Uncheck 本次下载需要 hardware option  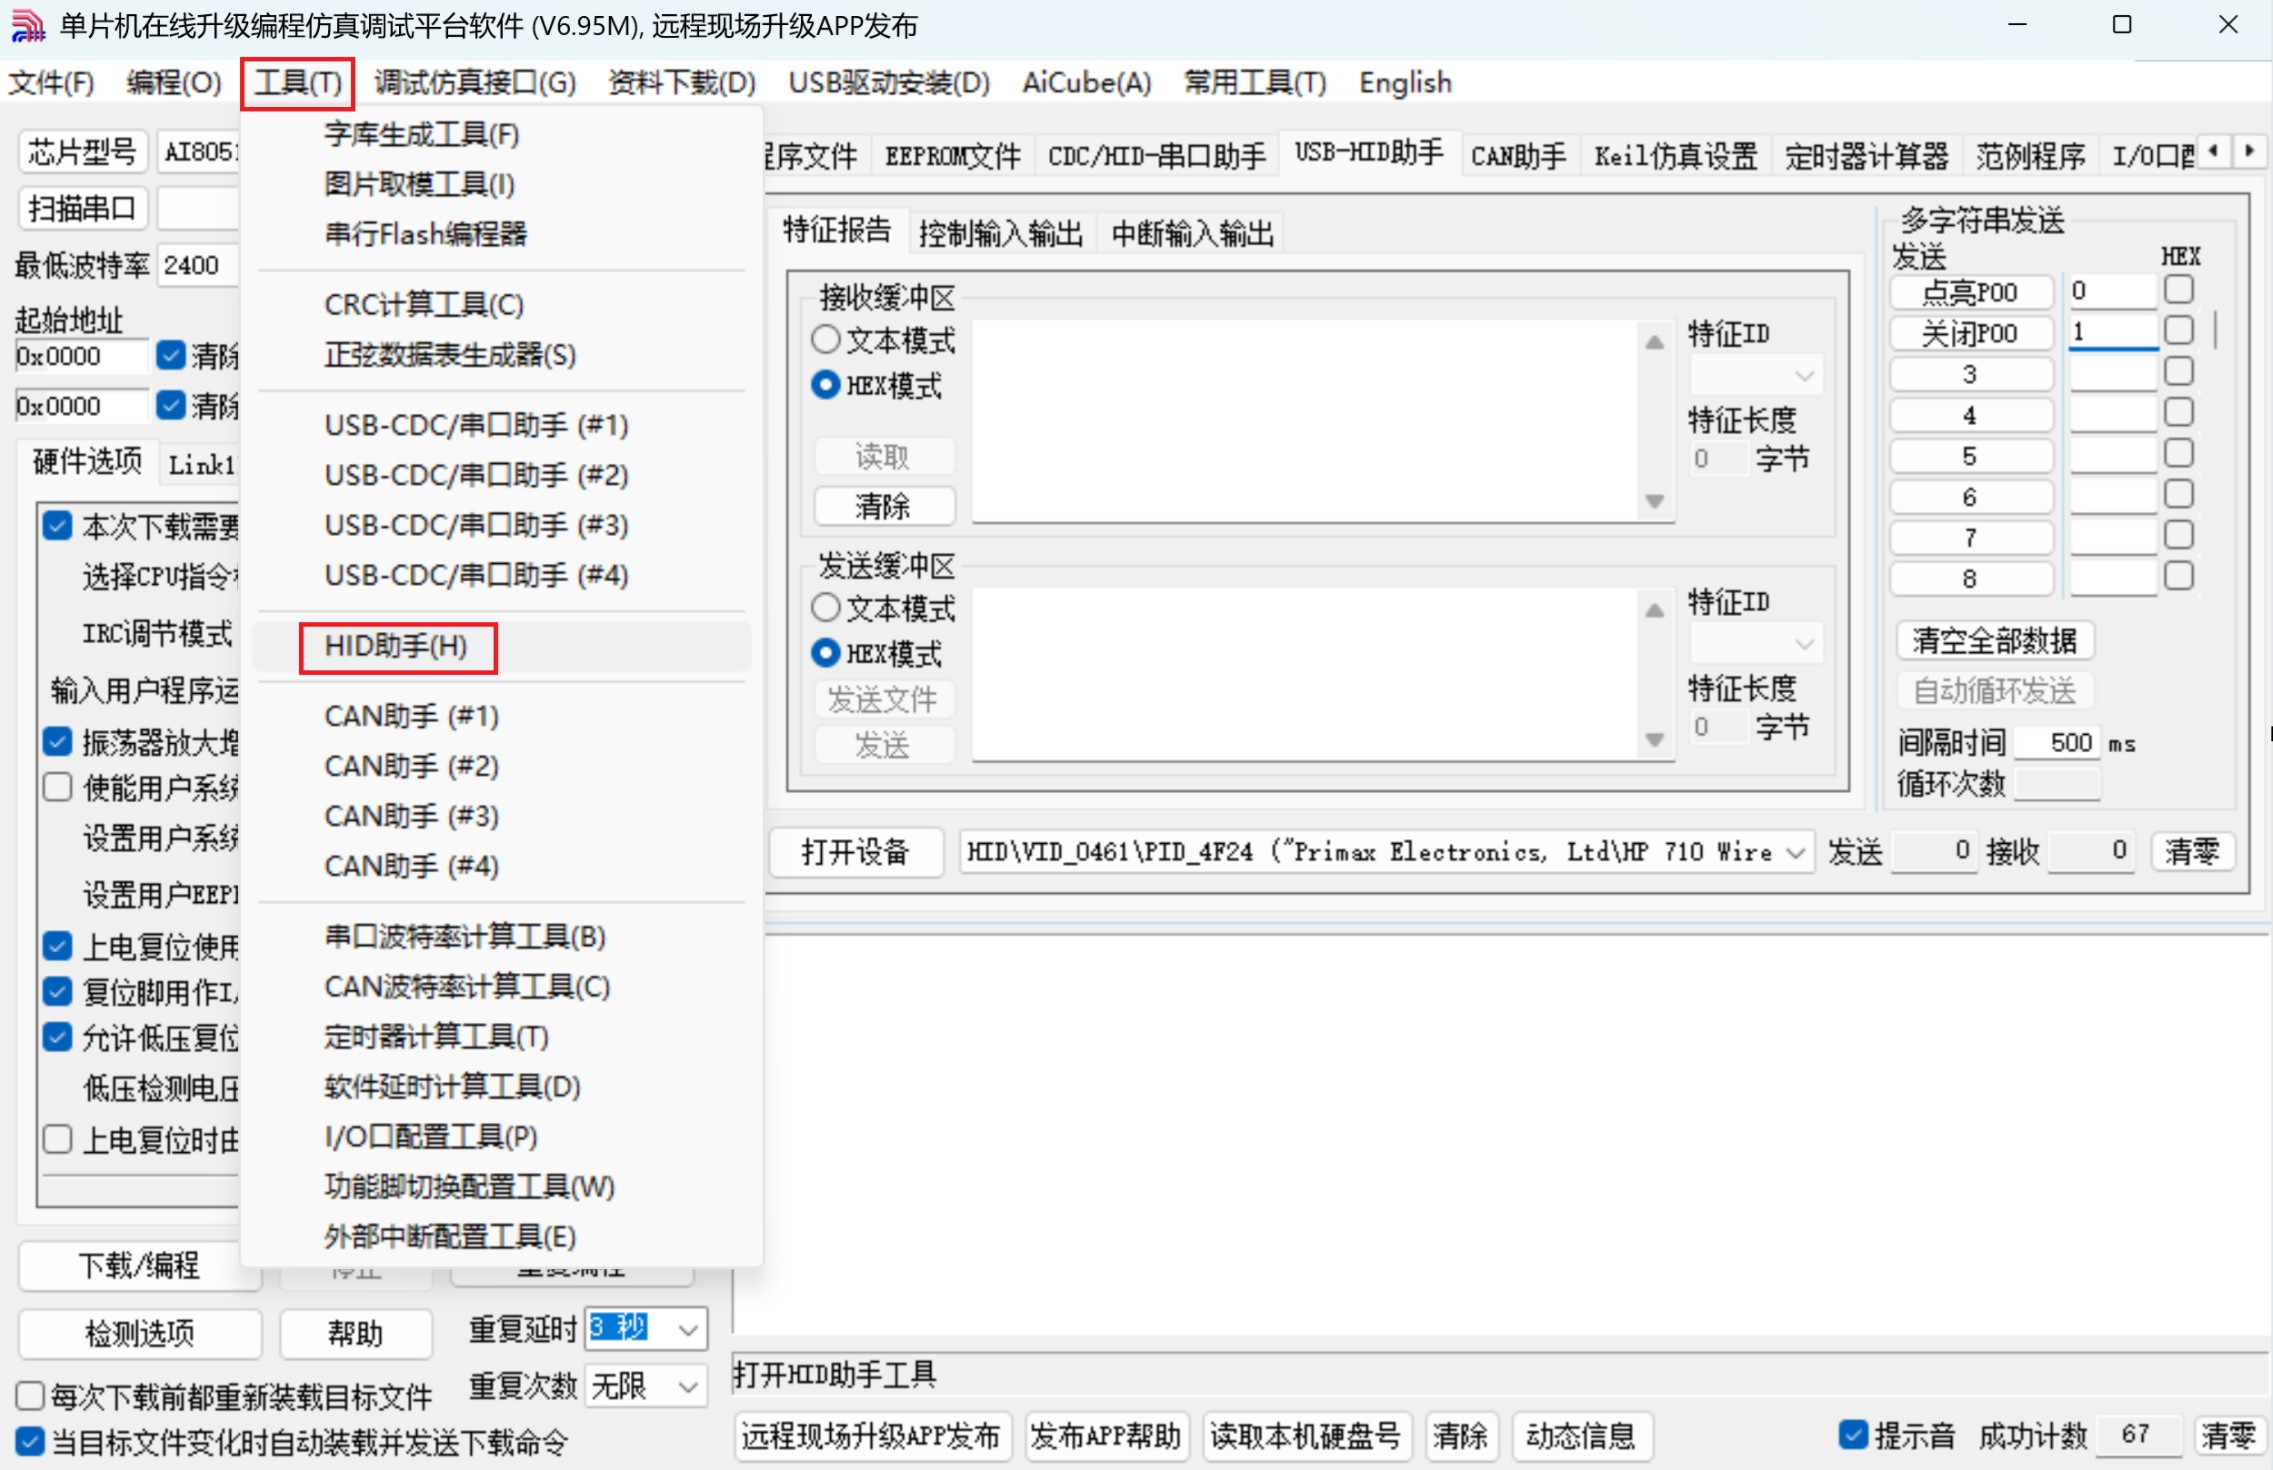(x=58, y=526)
